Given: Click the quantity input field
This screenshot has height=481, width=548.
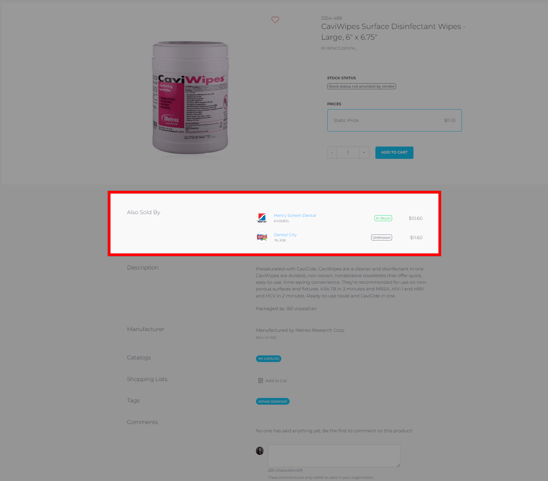Looking at the screenshot, I should [348, 152].
